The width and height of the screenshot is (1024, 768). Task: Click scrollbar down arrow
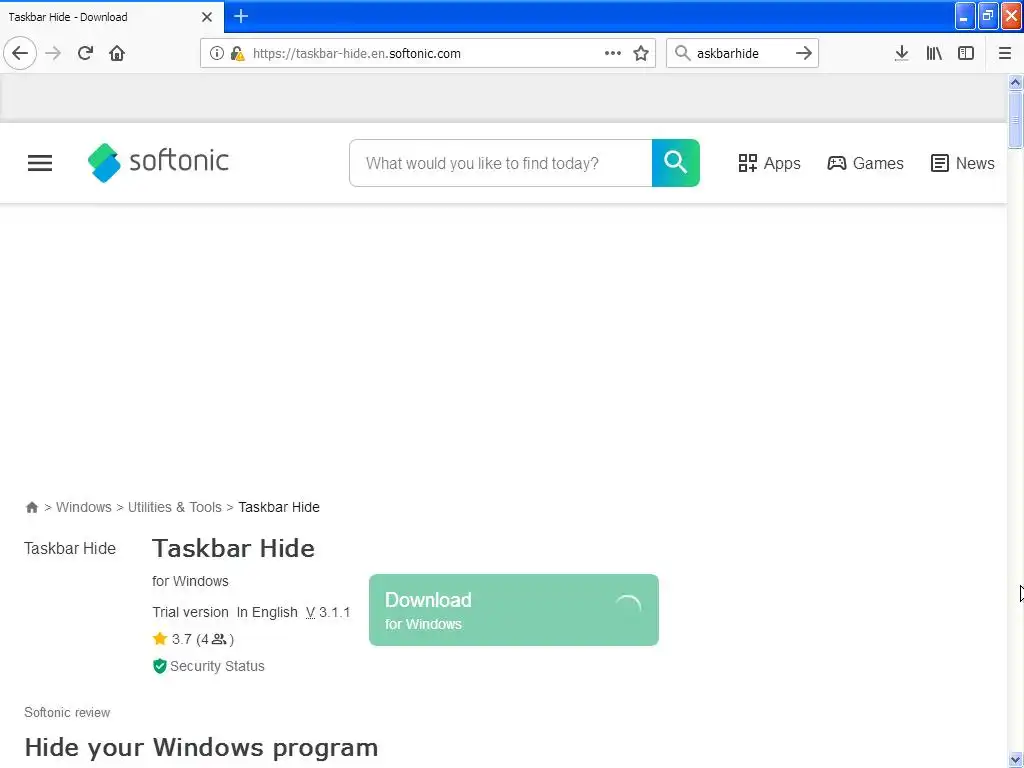[1015, 760]
